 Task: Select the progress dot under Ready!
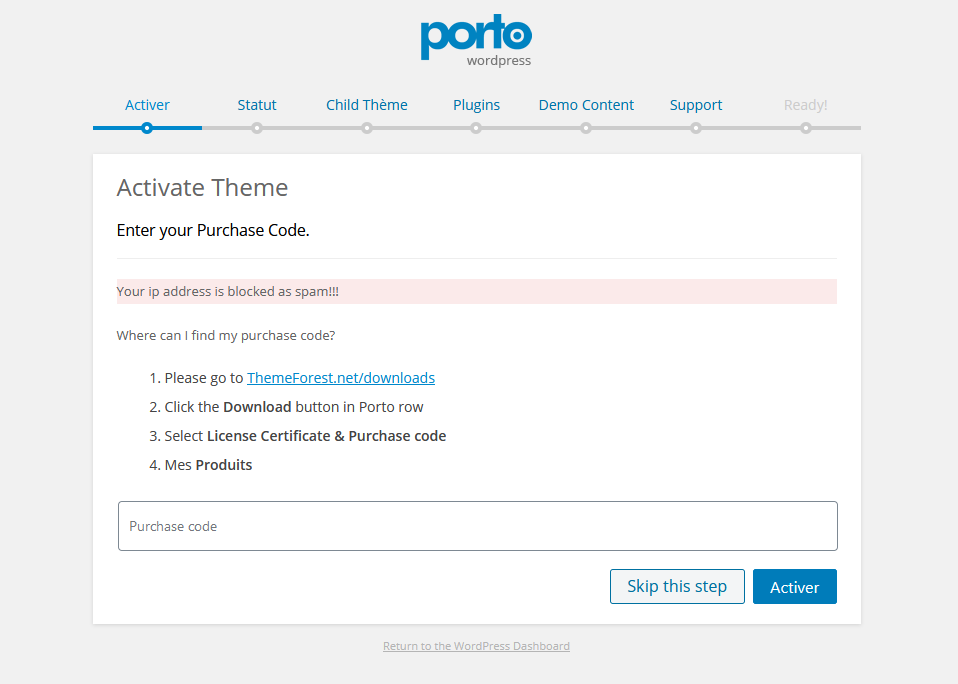pos(805,128)
